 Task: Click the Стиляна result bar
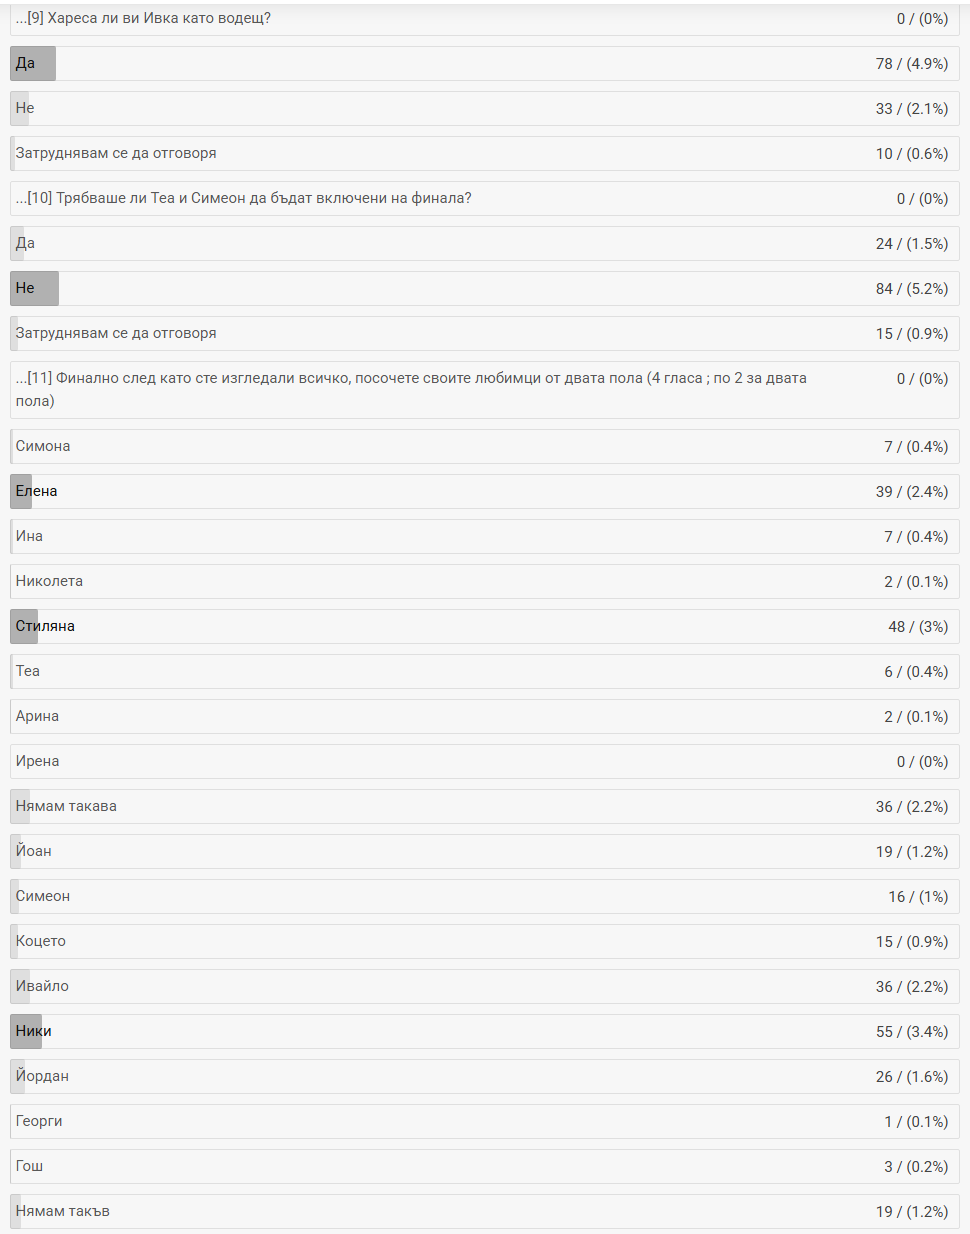(485, 626)
